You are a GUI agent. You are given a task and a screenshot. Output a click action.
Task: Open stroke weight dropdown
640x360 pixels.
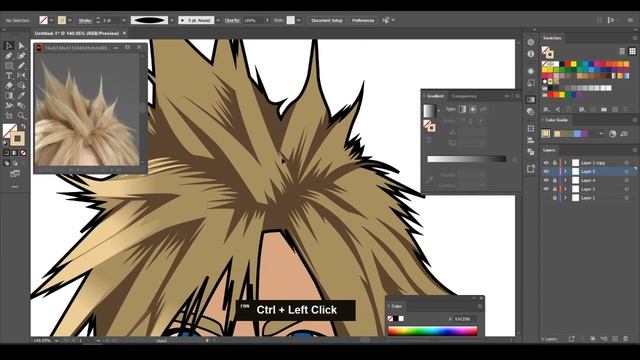(x=124, y=20)
